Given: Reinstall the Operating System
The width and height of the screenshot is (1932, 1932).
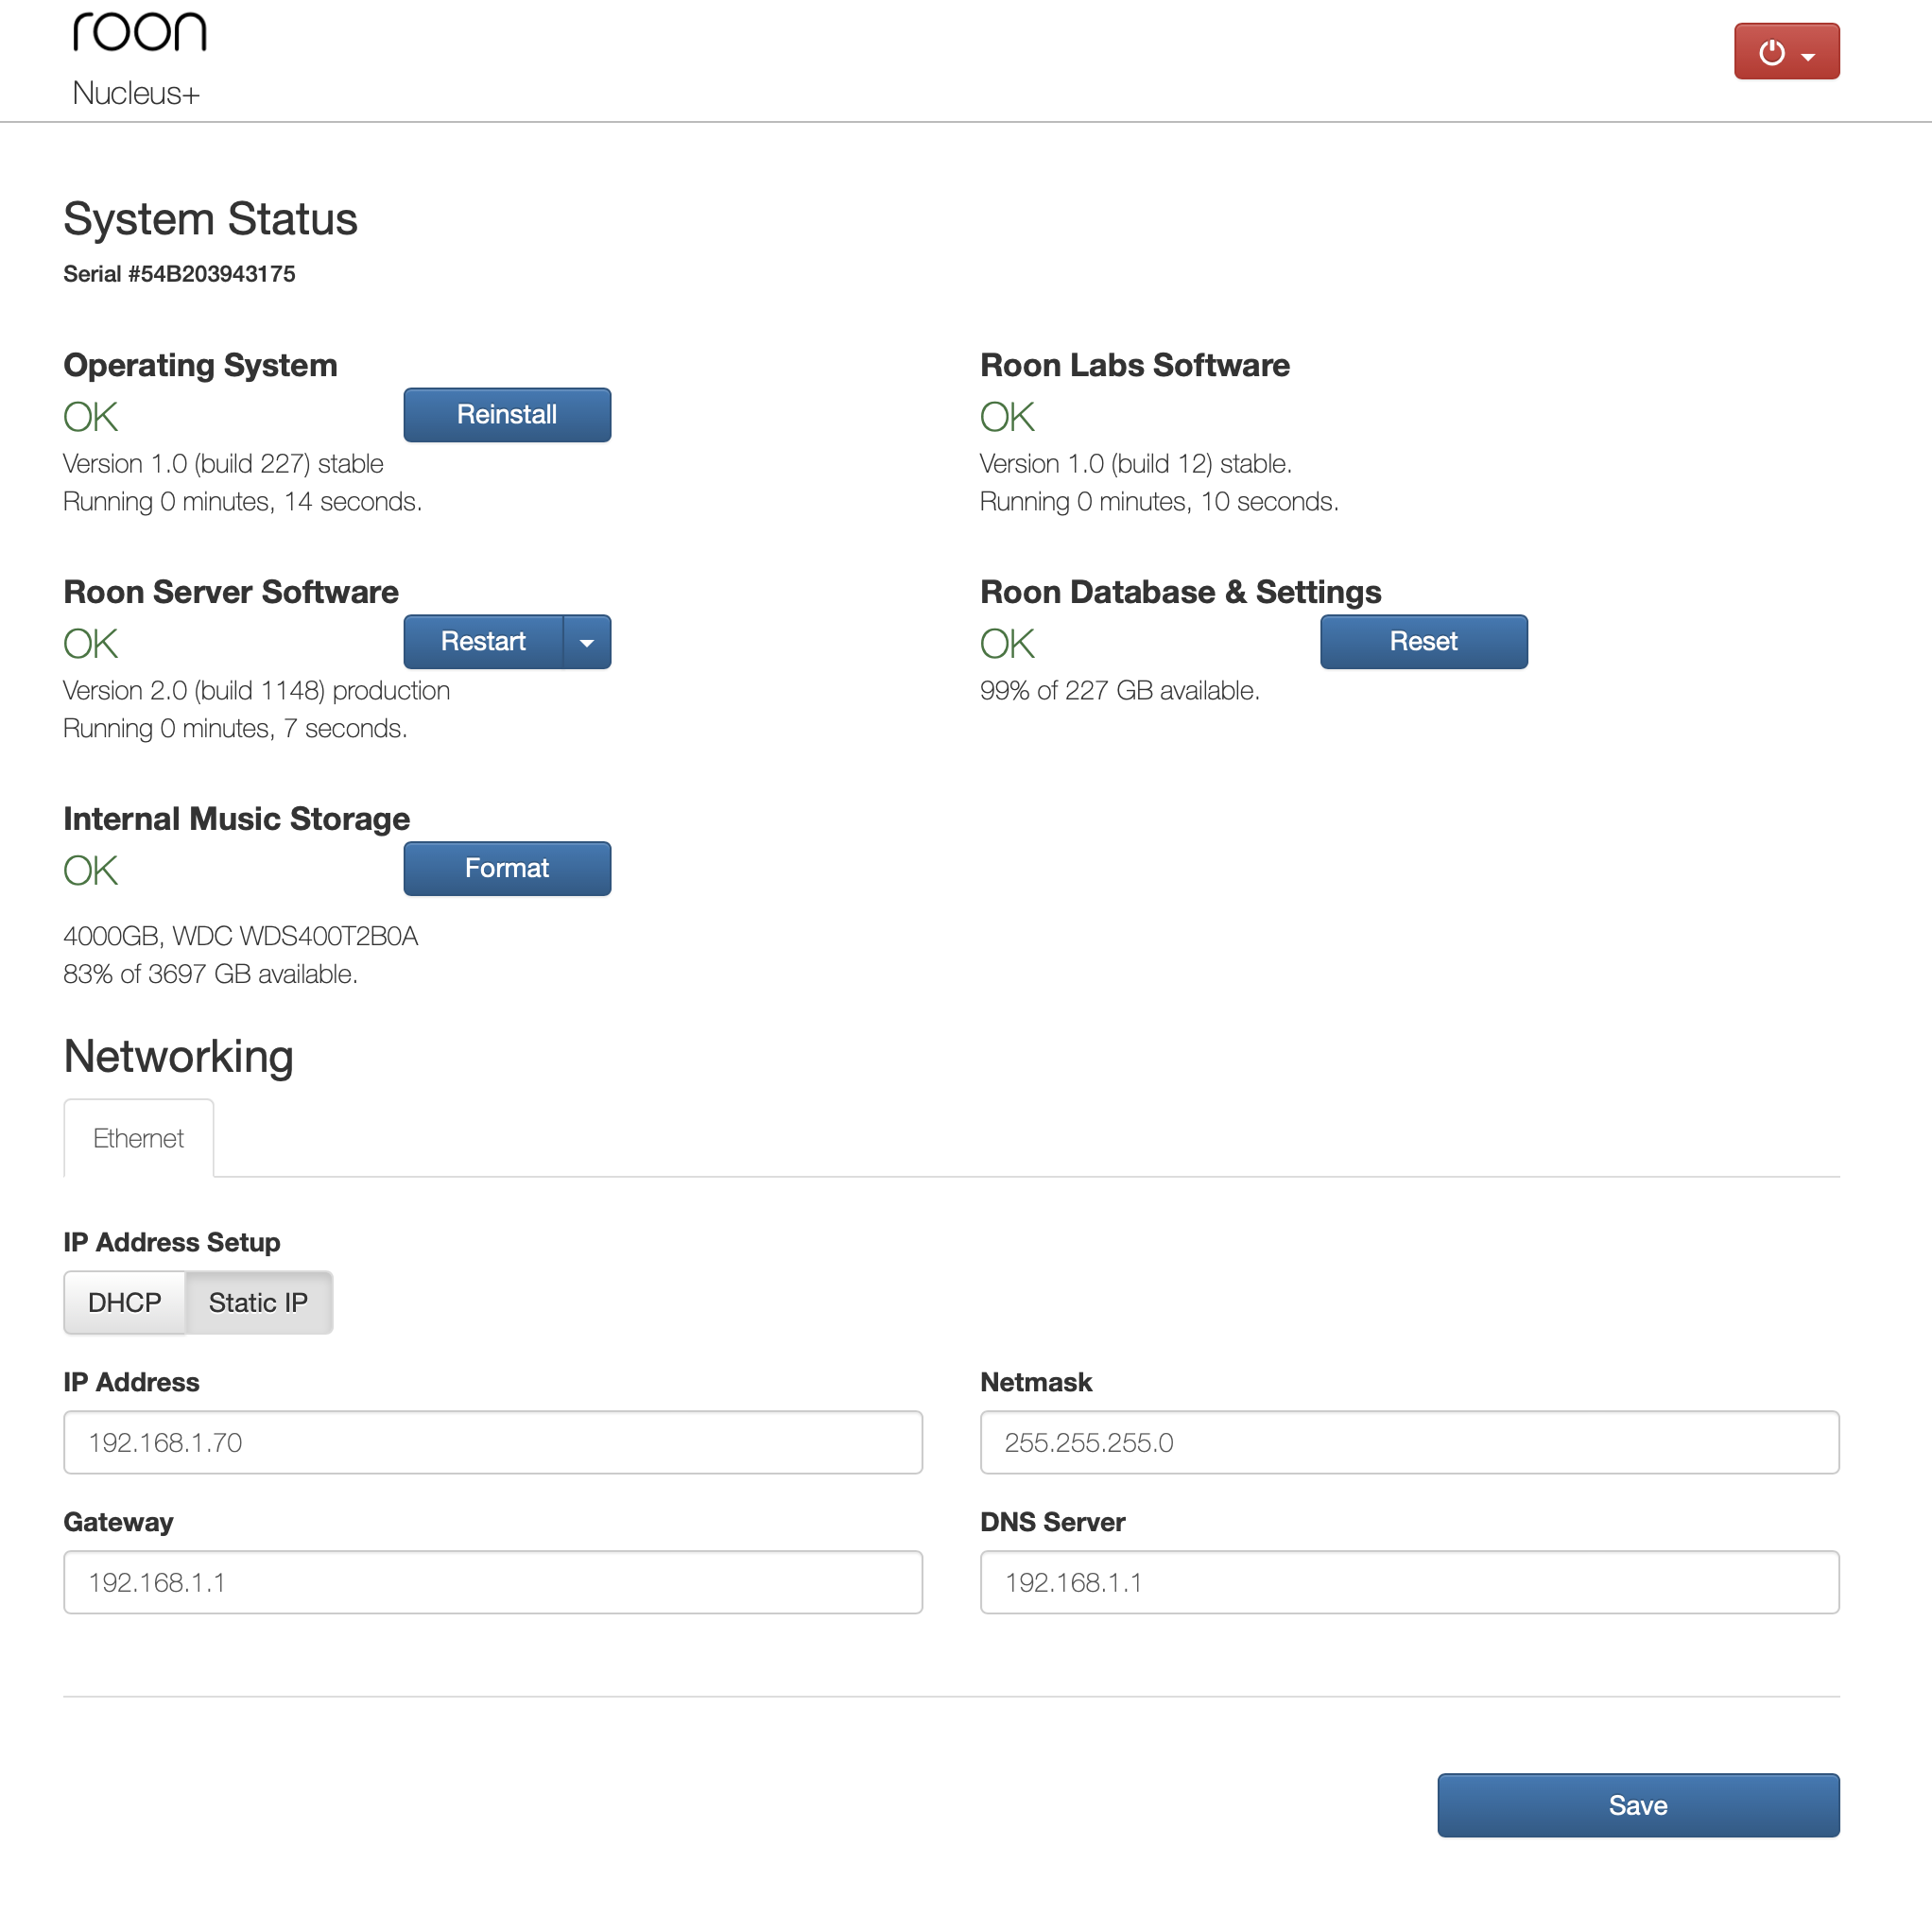Looking at the screenshot, I should 506,414.
